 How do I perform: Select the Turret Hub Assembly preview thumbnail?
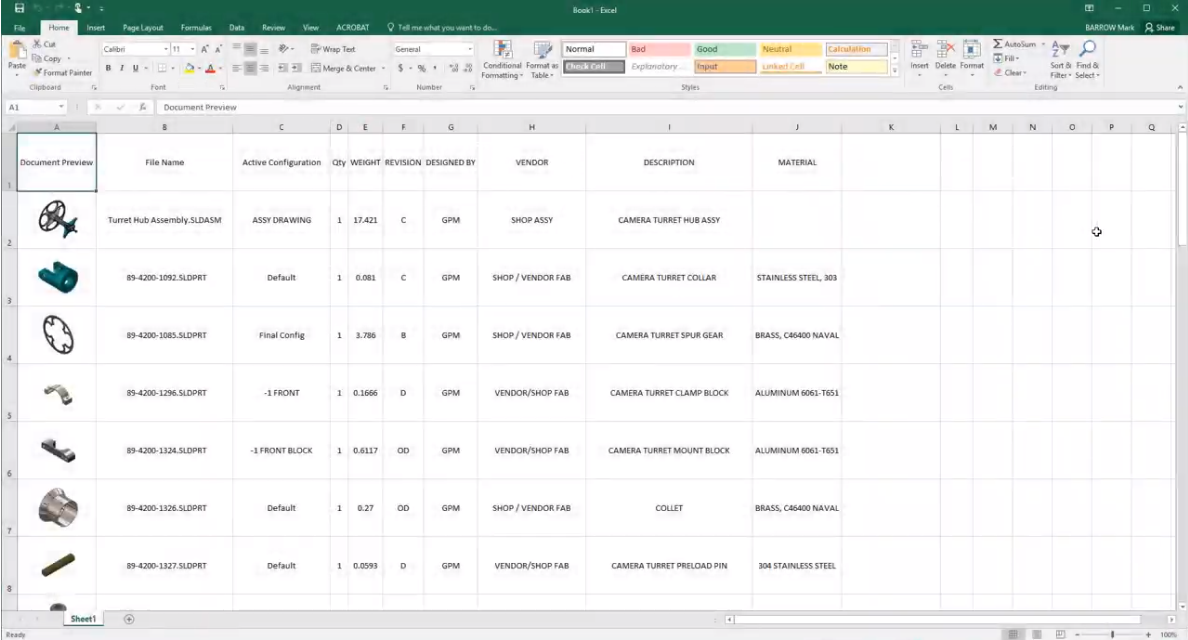click(58, 220)
